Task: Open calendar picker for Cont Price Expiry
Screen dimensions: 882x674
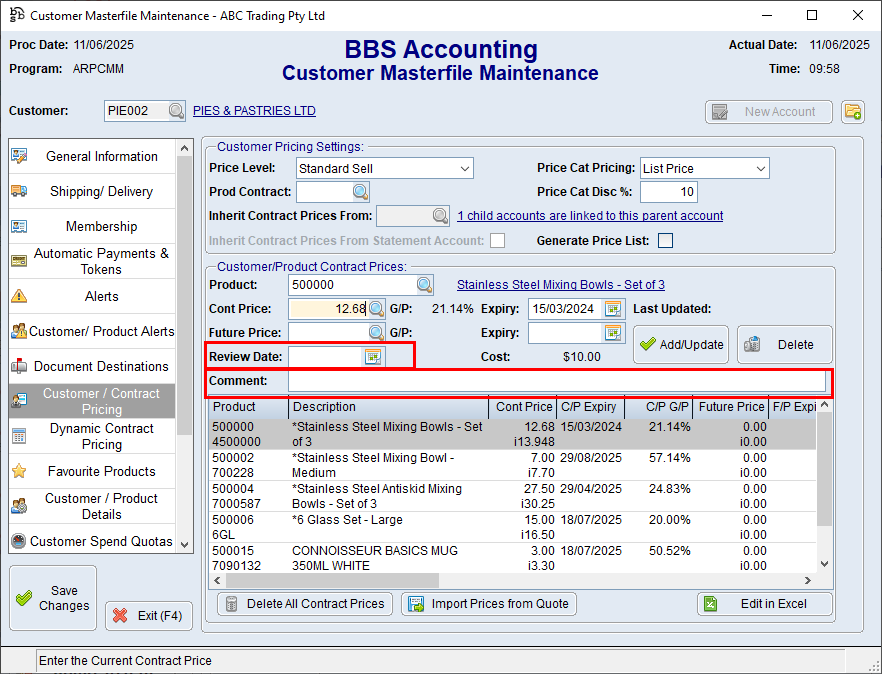Action: [613, 309]
